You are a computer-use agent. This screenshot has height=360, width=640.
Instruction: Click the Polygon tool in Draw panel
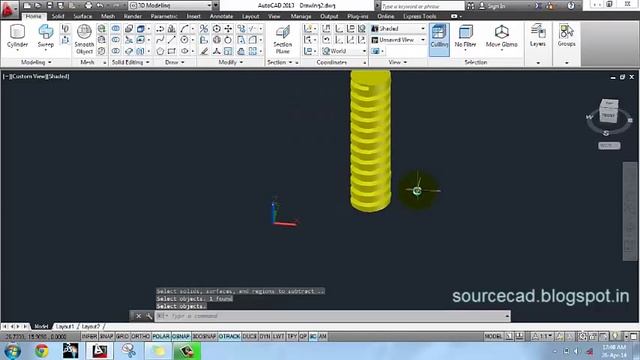click(160, 51)
